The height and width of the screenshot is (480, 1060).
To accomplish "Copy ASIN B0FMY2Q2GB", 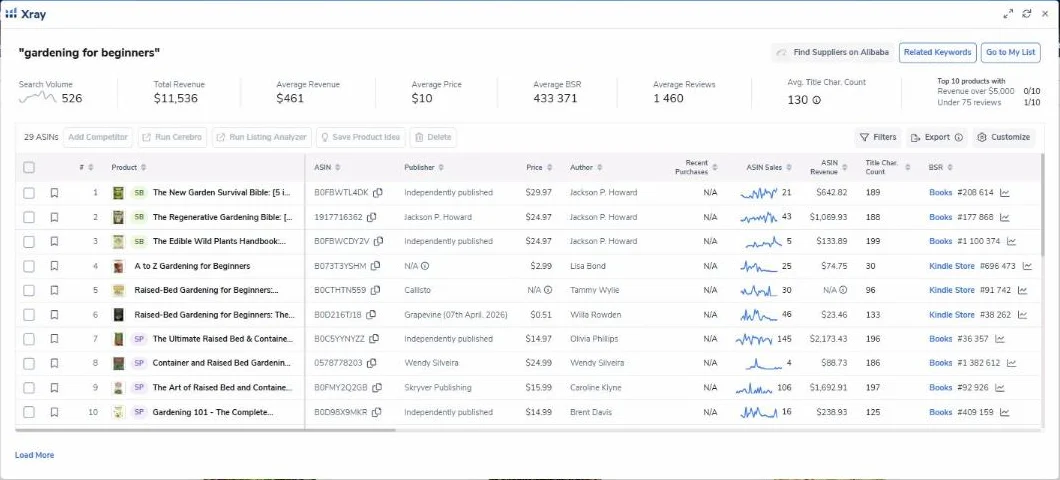I will coord(377,387).
